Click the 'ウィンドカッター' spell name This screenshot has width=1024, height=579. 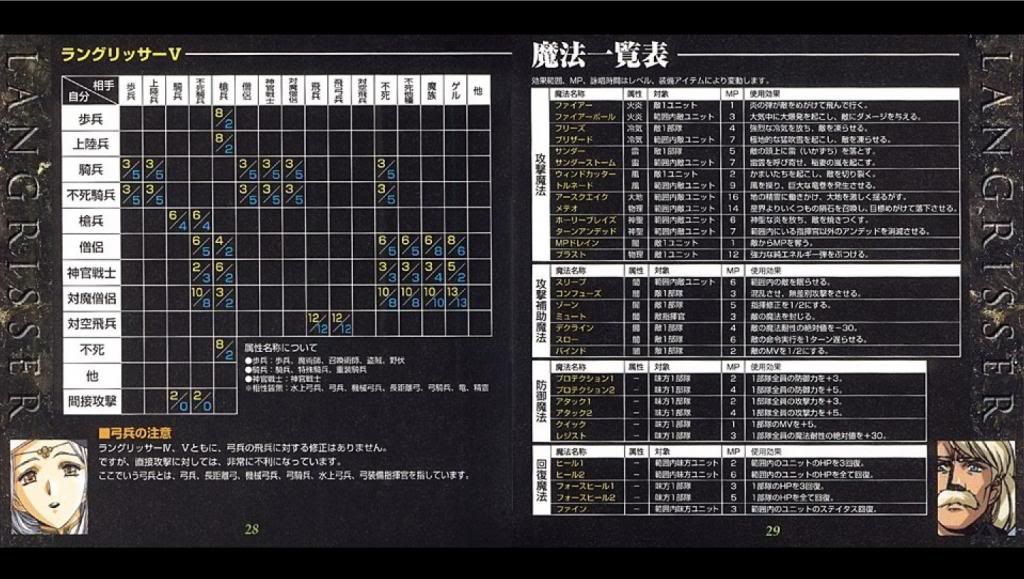click(584, 174)
